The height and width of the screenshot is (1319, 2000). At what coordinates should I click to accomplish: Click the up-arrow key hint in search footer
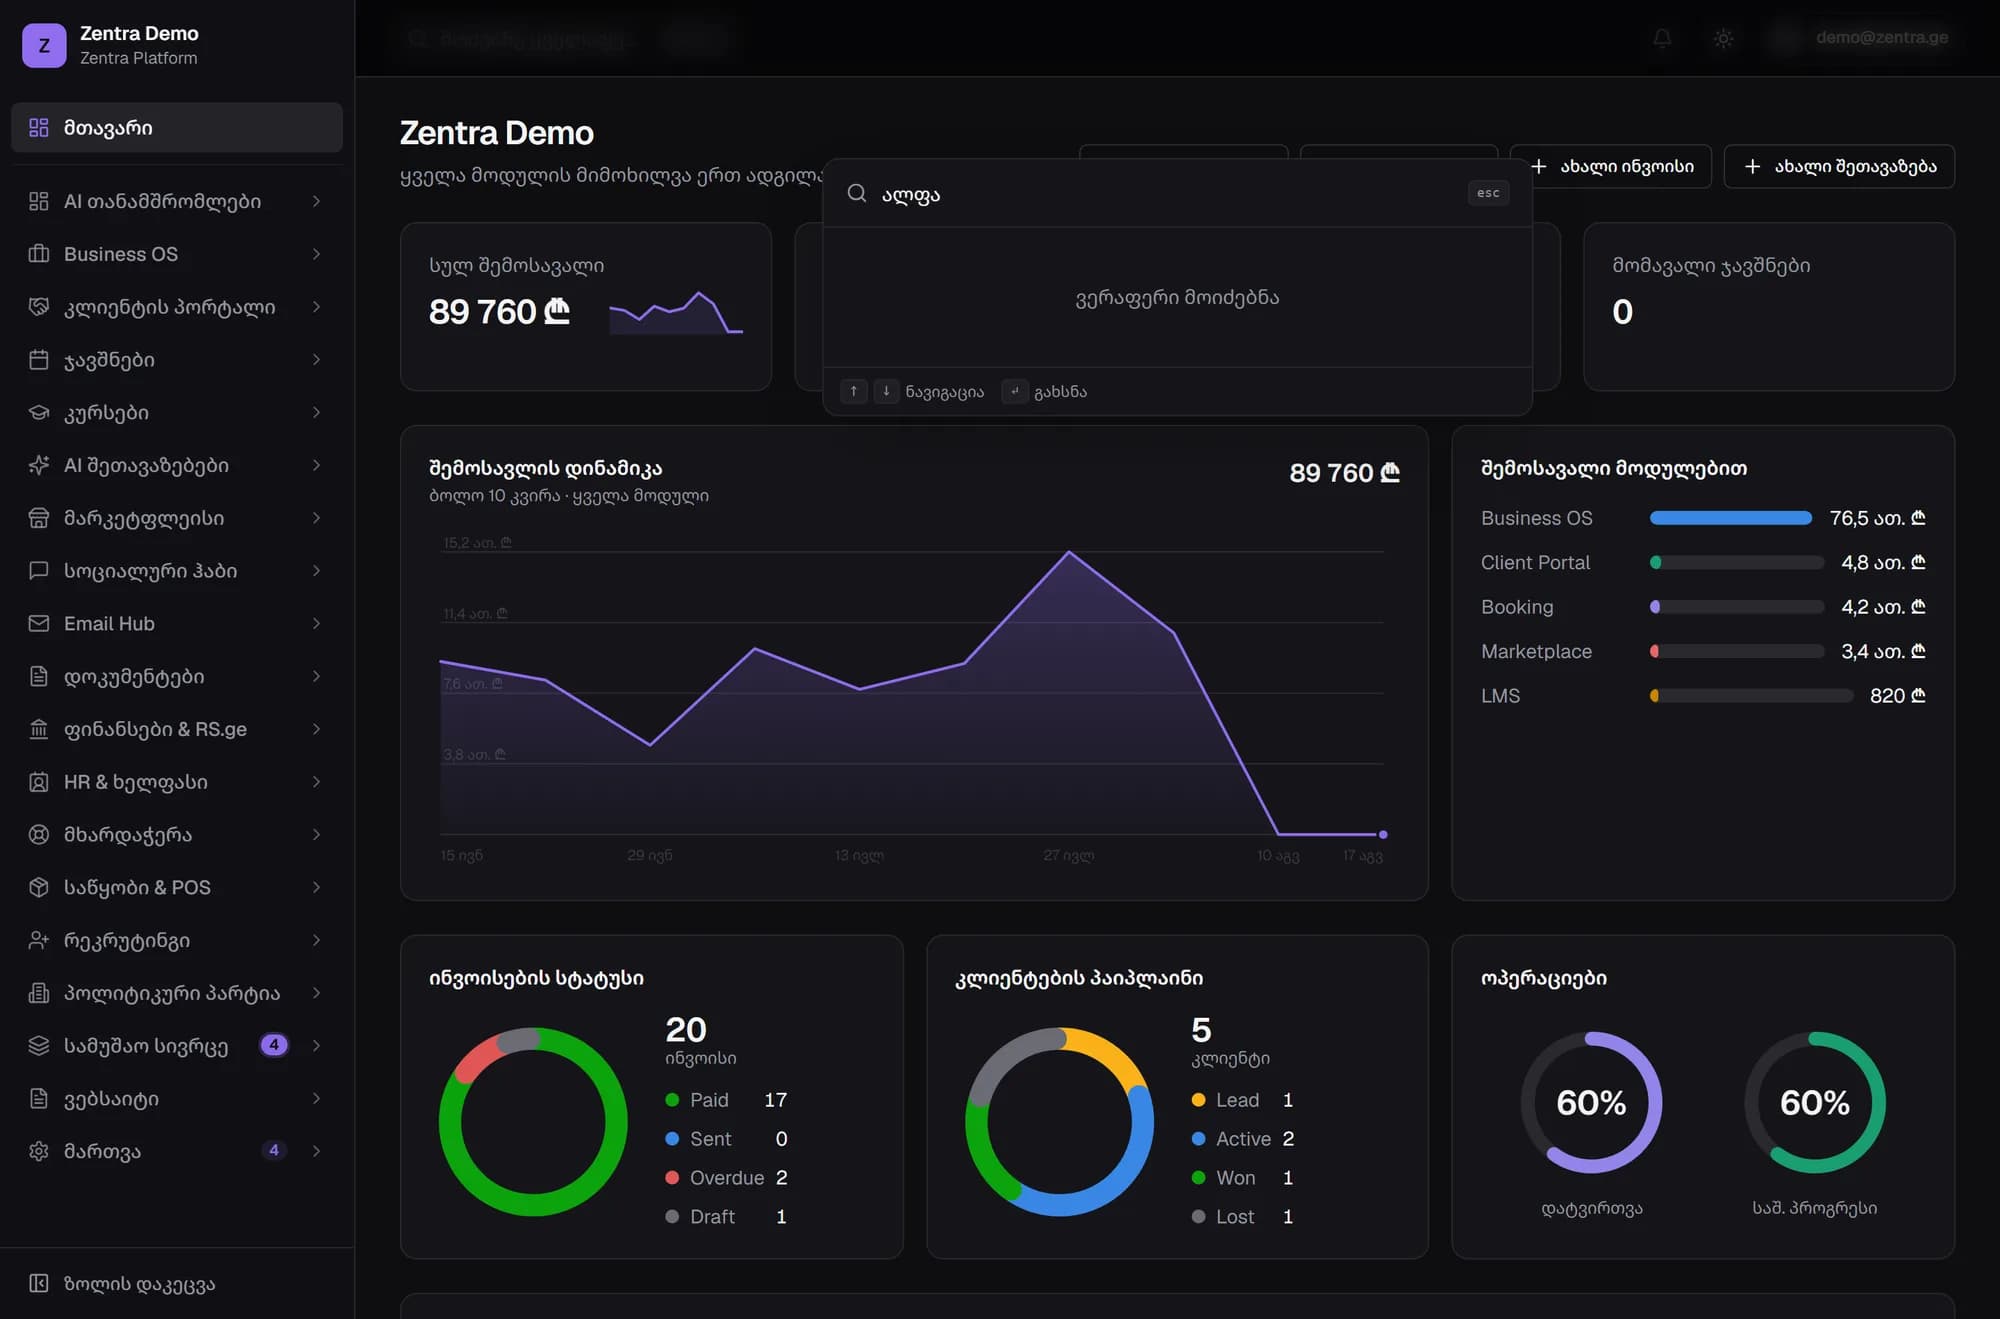(854, 391)
